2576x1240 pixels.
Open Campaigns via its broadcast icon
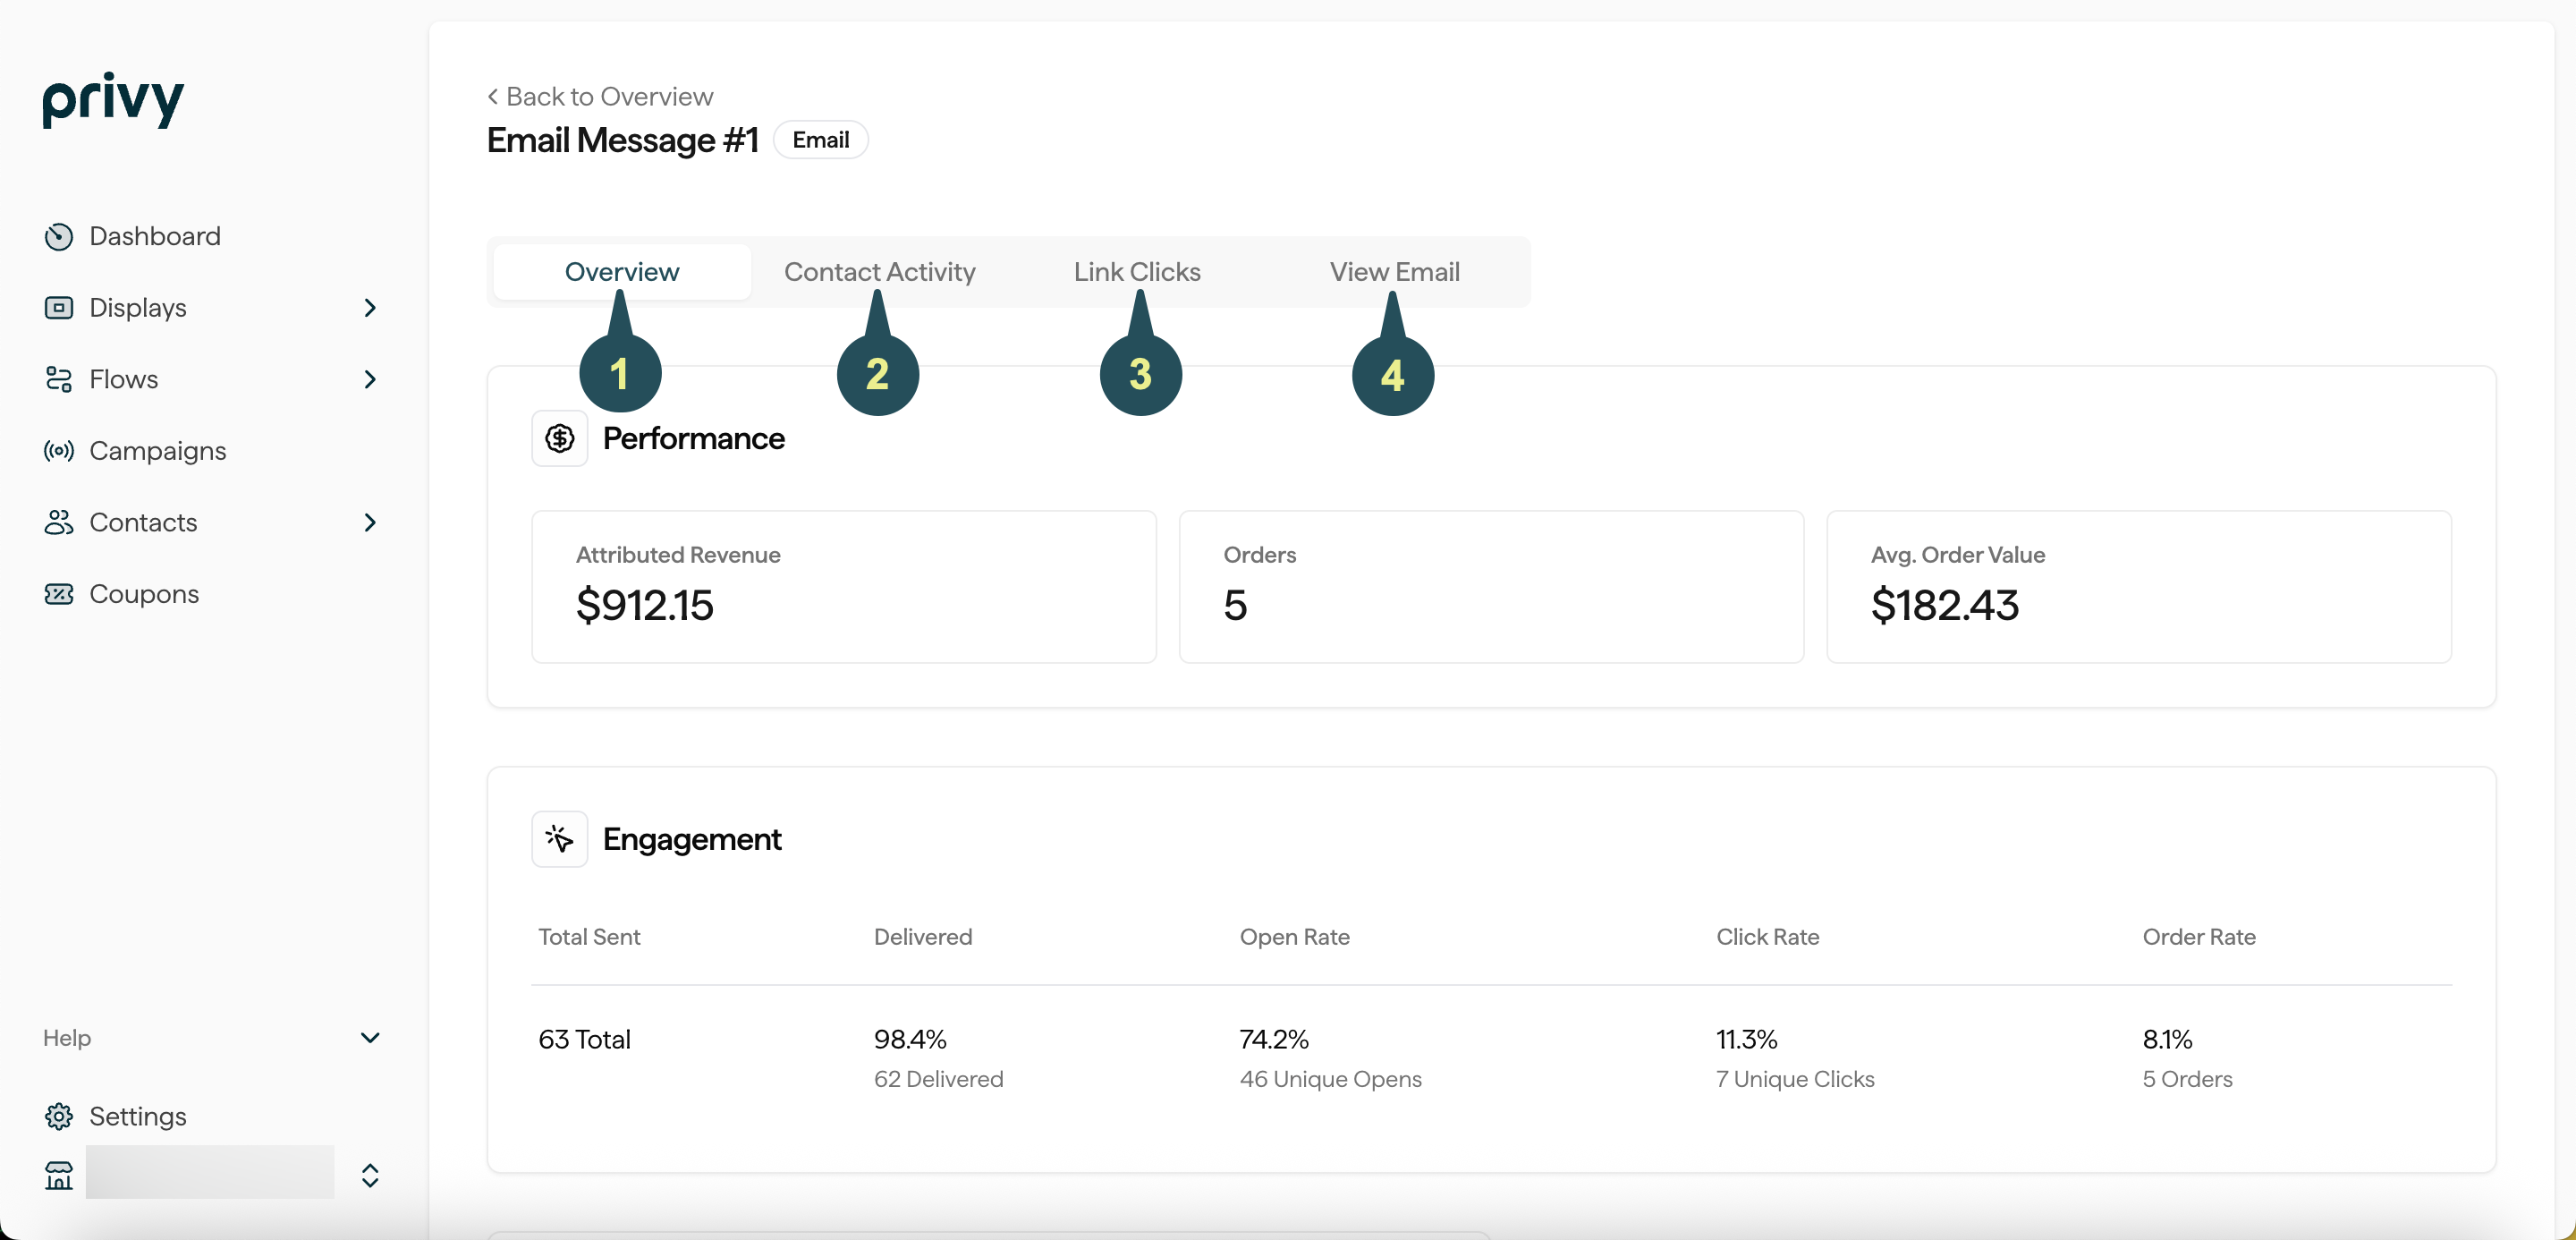[x=59, y=451]
